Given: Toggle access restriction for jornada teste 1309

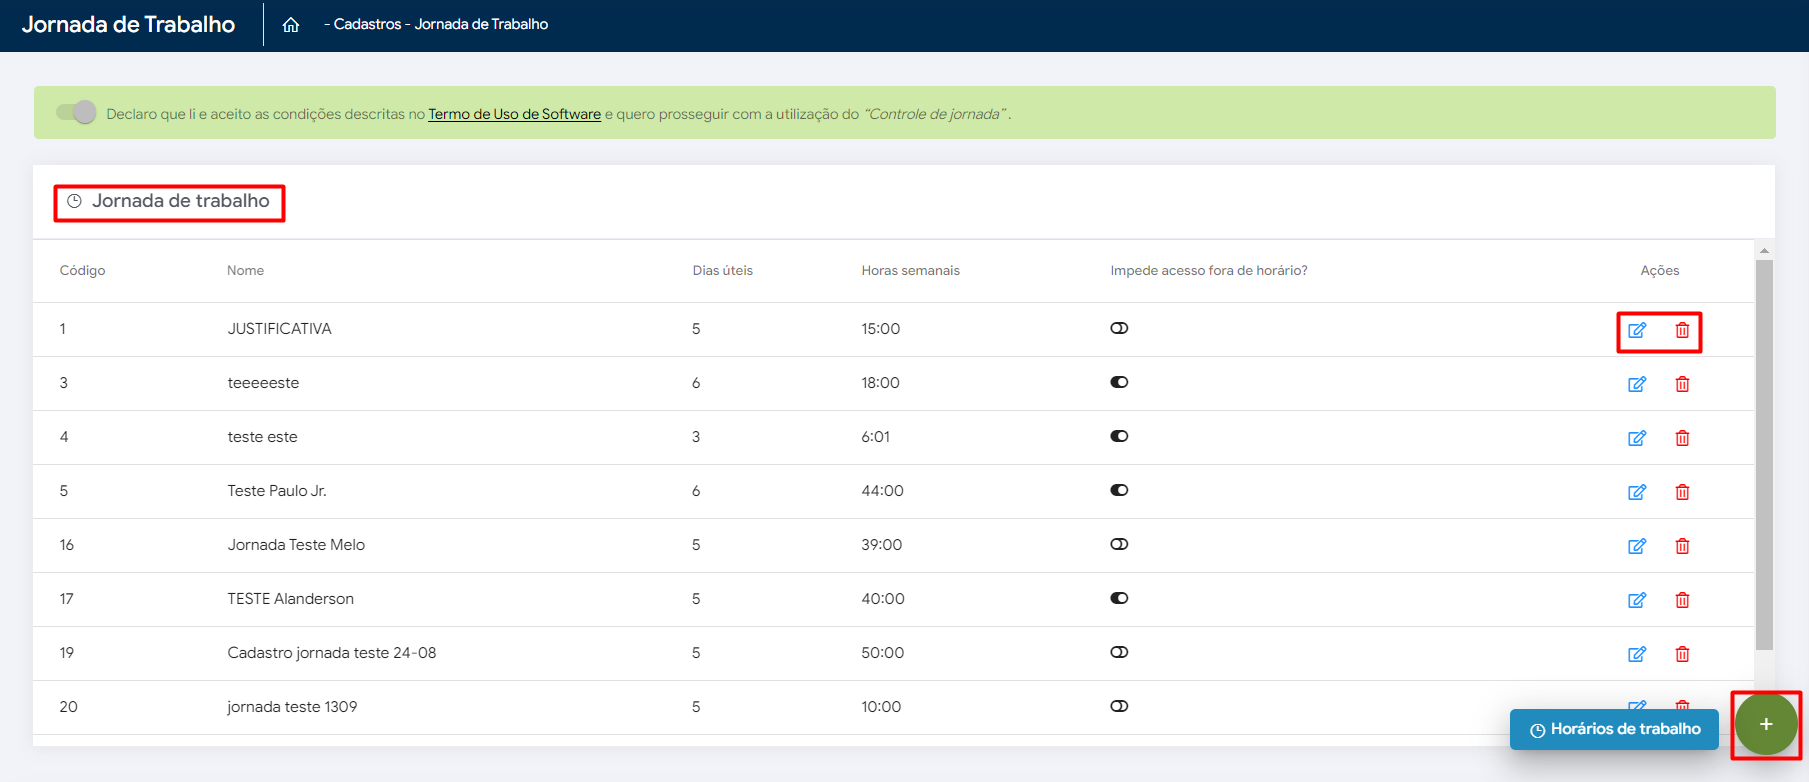Looking at the screenshot, I should 1119,706.
